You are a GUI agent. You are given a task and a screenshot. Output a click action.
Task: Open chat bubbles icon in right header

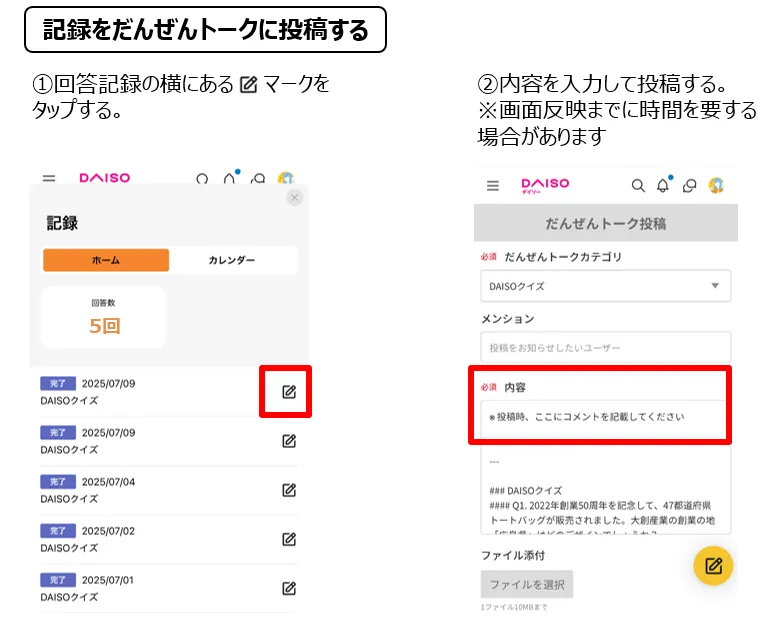pyautogui.click(x=690, y=186)
